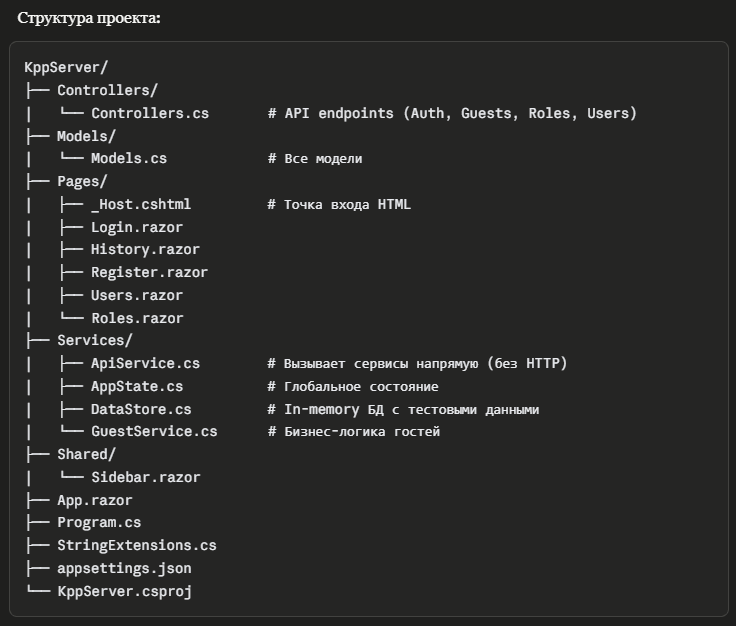Click the ApiService.cs file name
Screen dimensions: 736x626
145,363
